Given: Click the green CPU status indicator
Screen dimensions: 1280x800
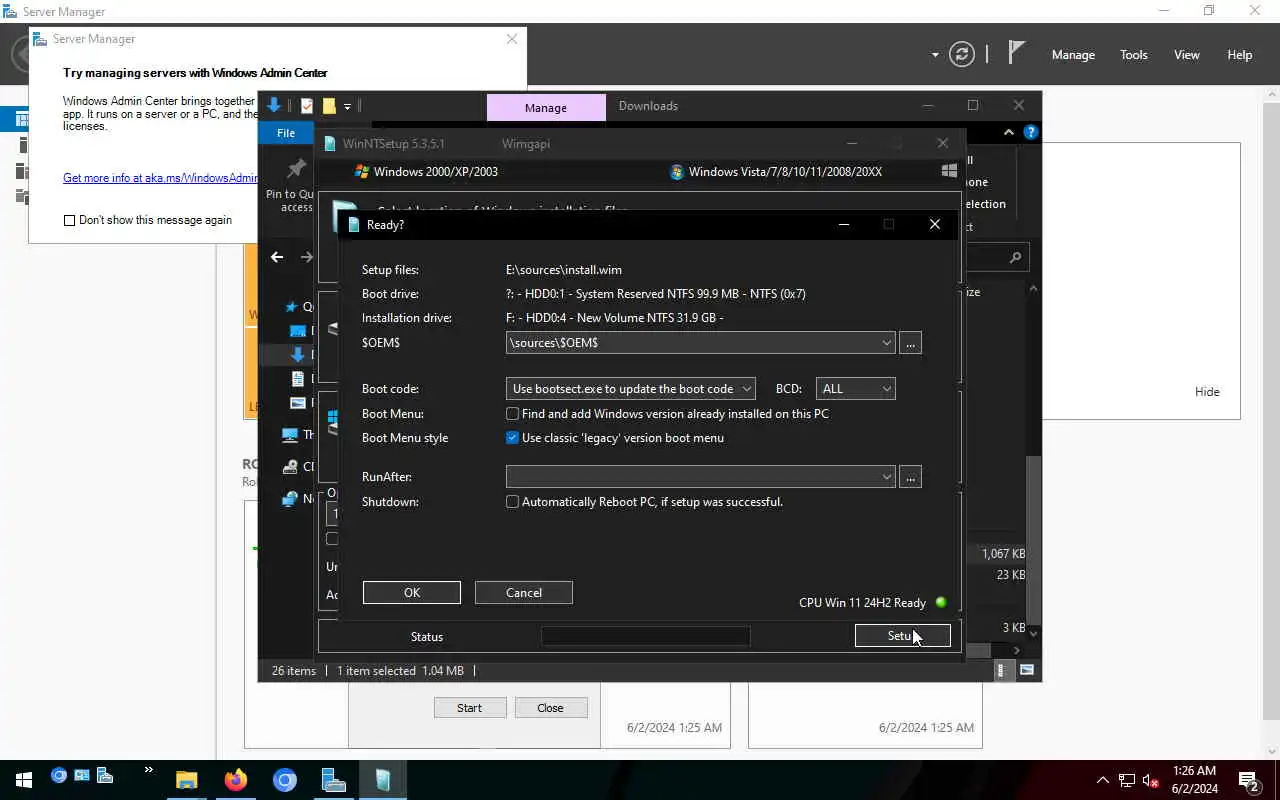Looking at the screenshot, I should (x=940, y=602).
